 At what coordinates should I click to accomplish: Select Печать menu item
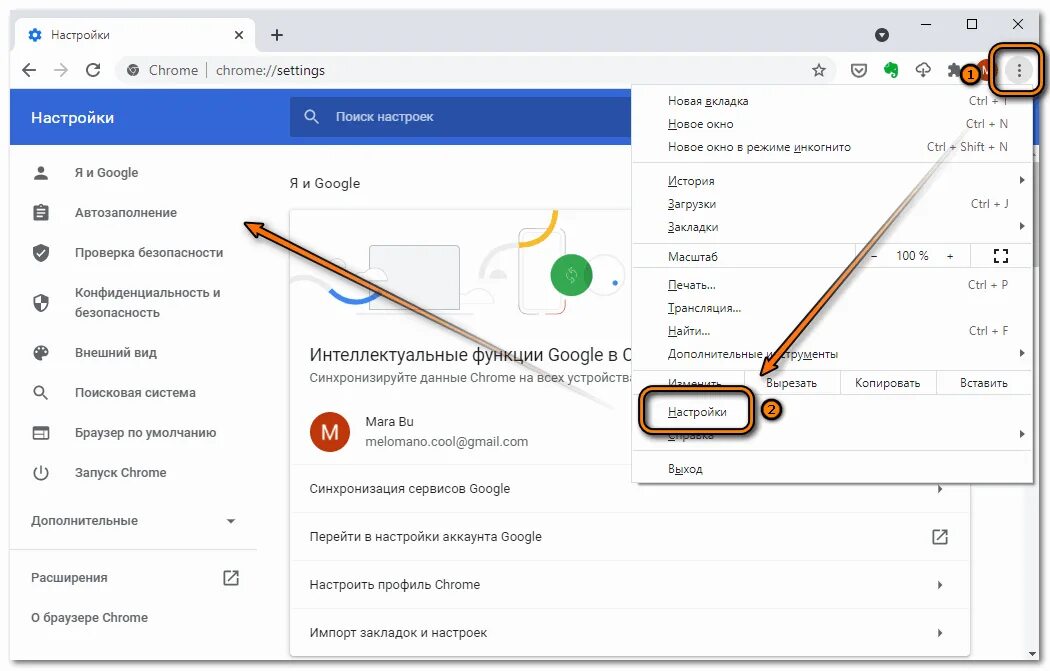click(x=832, y=285)
